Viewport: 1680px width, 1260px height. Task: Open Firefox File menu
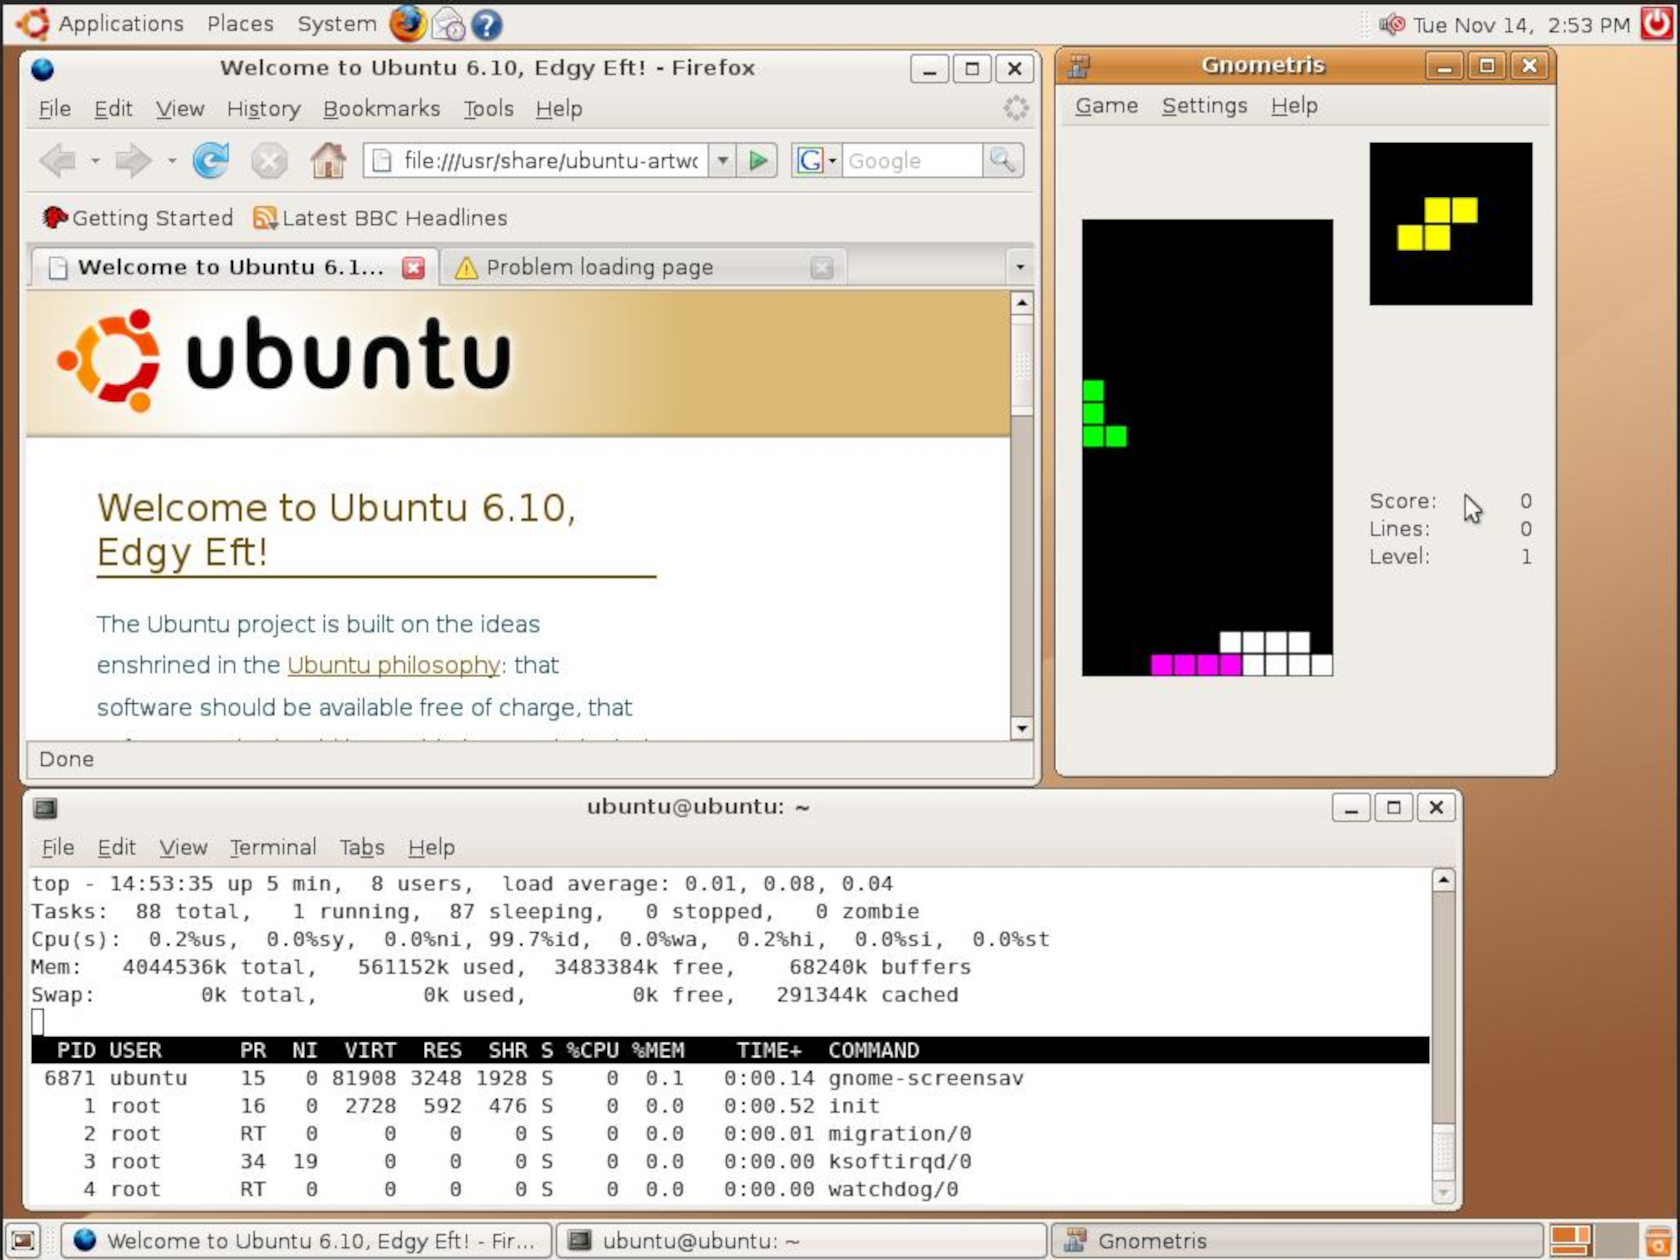coord(54,109)
